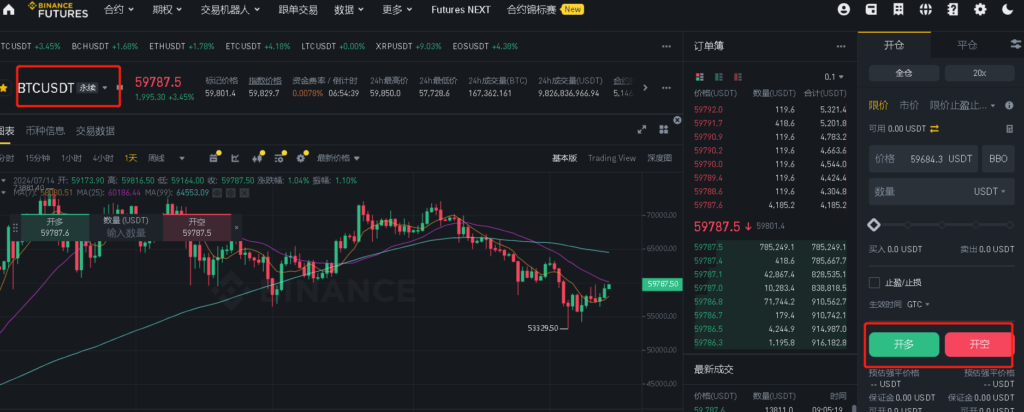
Task: Expand the chart to fullscreen
Action: [642, 129]
